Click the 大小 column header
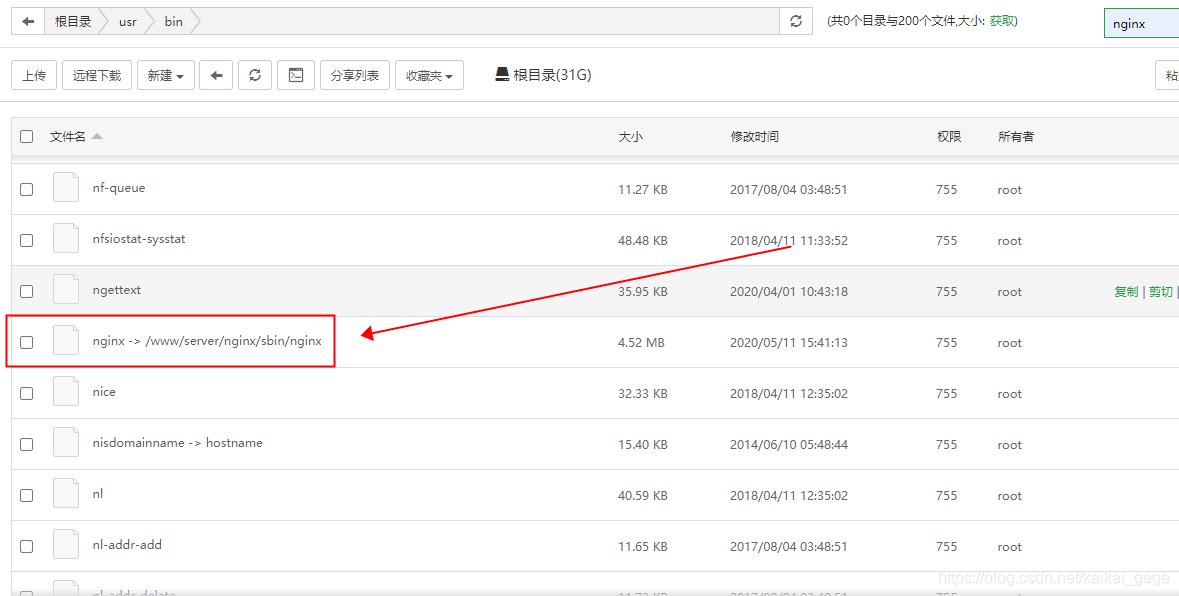This screenshot has height=596, width=1179. pos(630,137)
